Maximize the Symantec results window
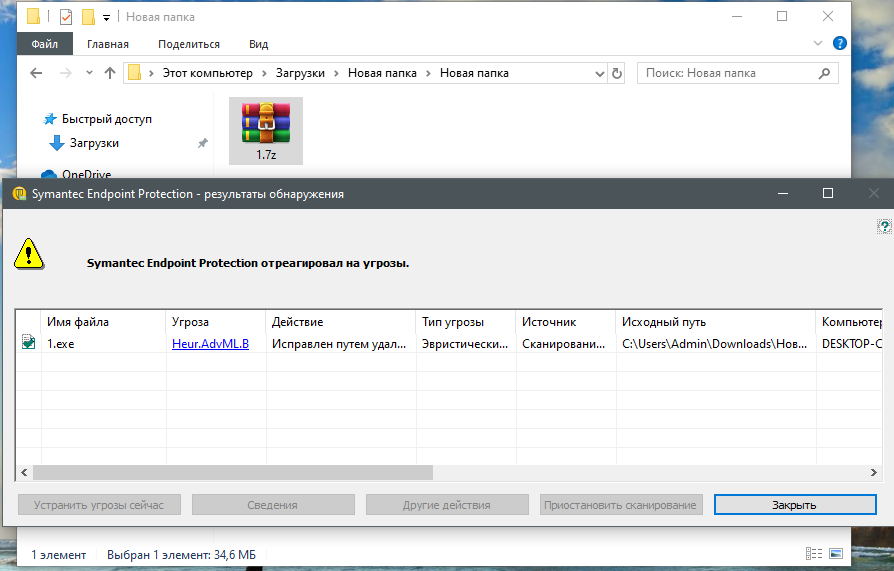This screenshot has width=894, height=571. (828, 194)
